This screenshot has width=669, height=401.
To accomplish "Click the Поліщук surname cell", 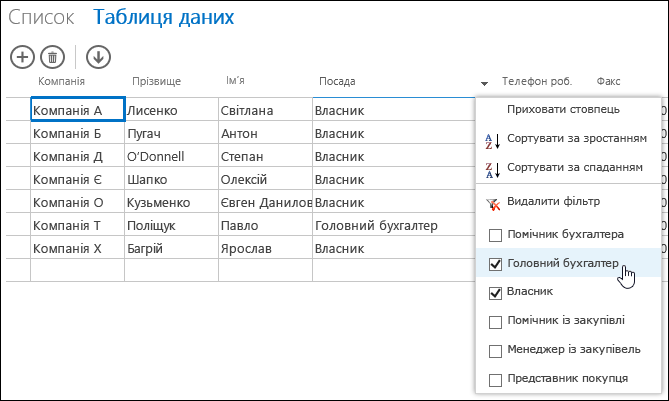I will point(172,225).
